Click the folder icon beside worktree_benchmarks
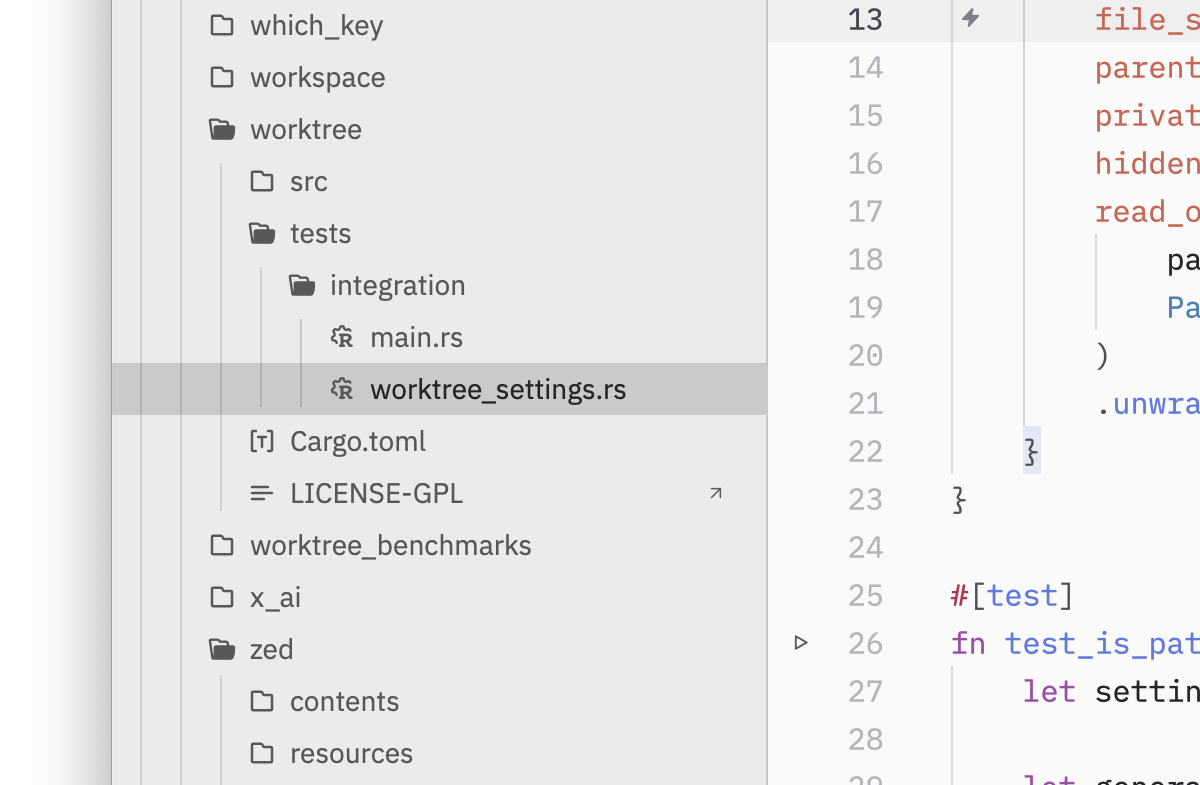Viewport: 1200px width, 785px height. coord(222,545)
